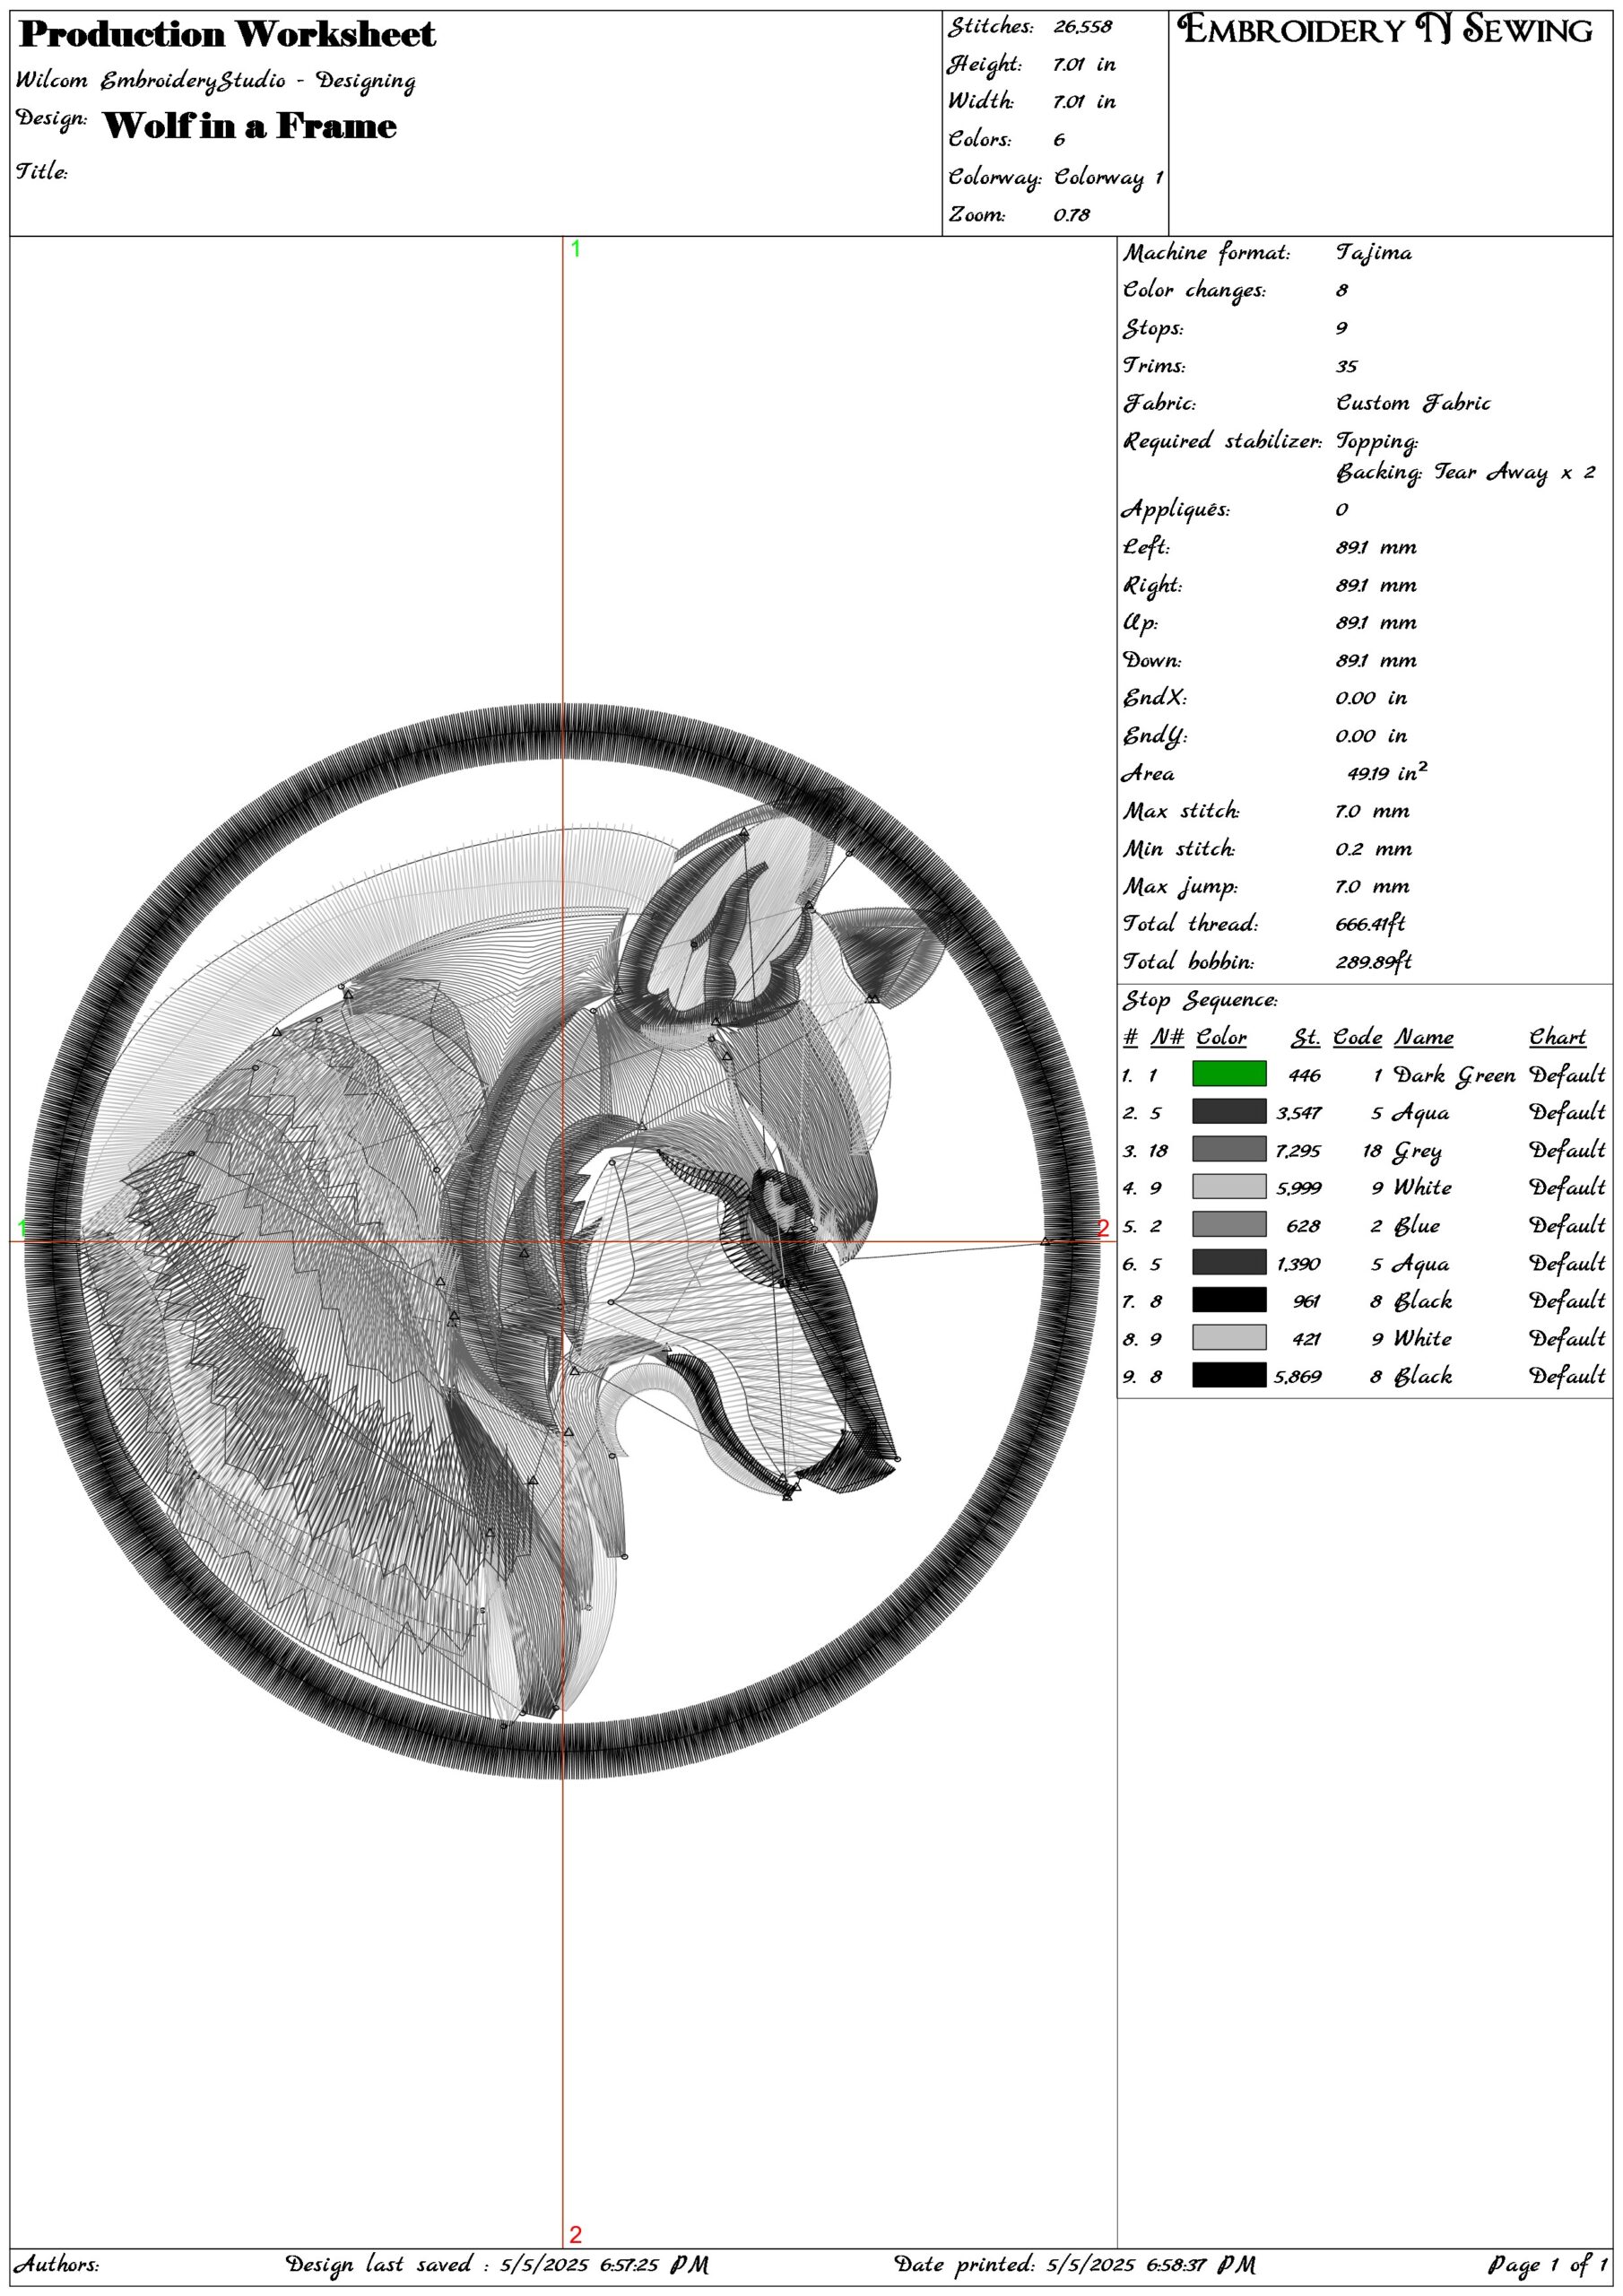The width and height of the screenshot is (1623, 2296).
Task: Select stitch count "7,295" in Grey row
Action: [x=1298, y=1151]
